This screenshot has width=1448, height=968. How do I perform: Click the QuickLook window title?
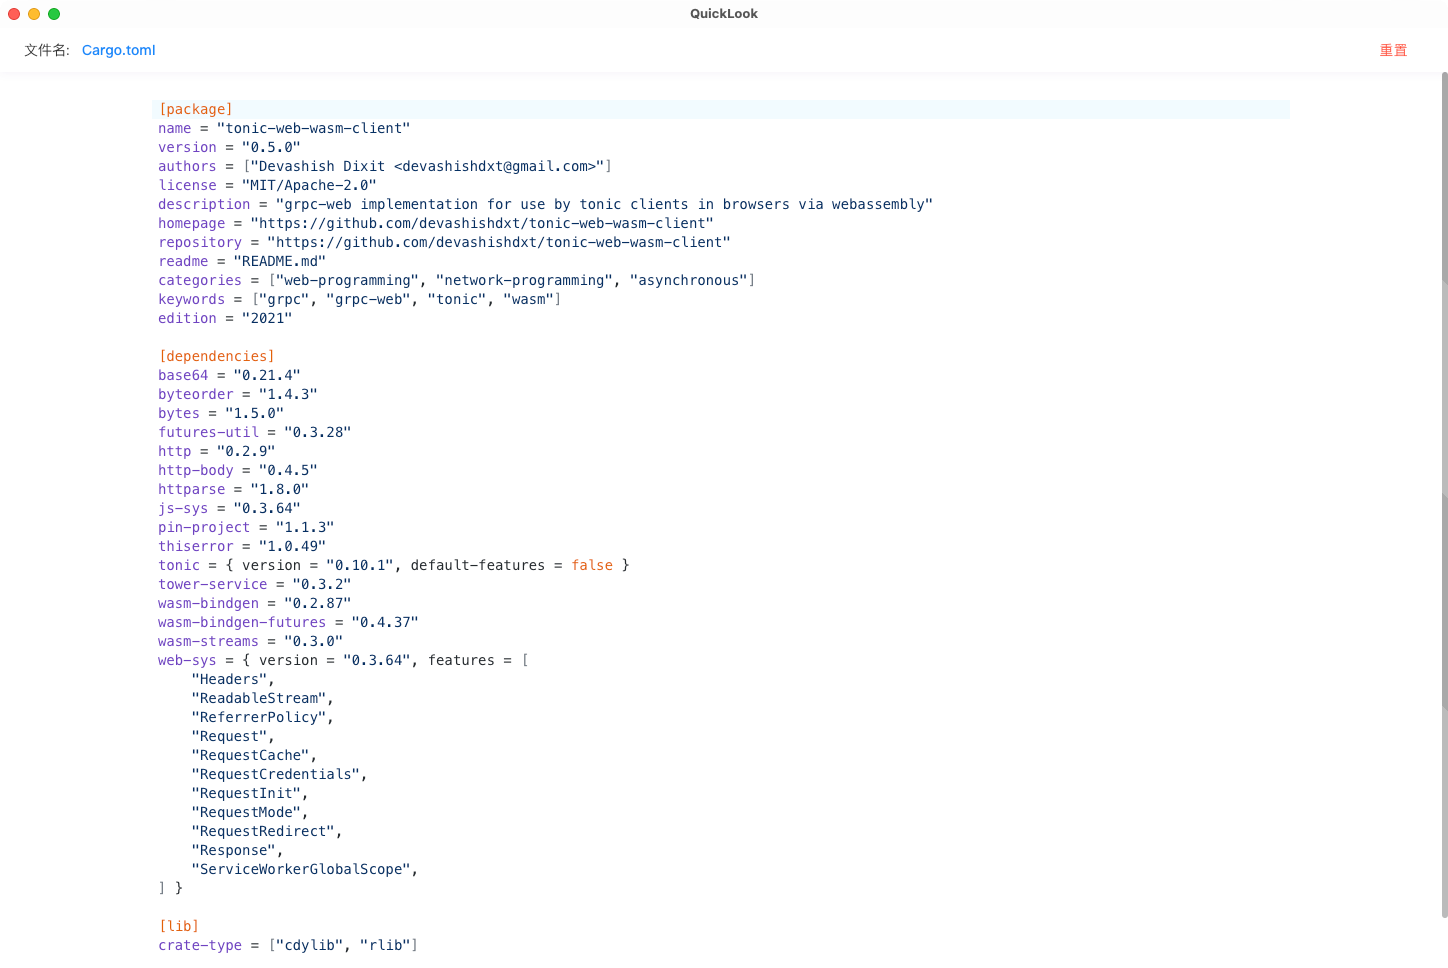724,14
